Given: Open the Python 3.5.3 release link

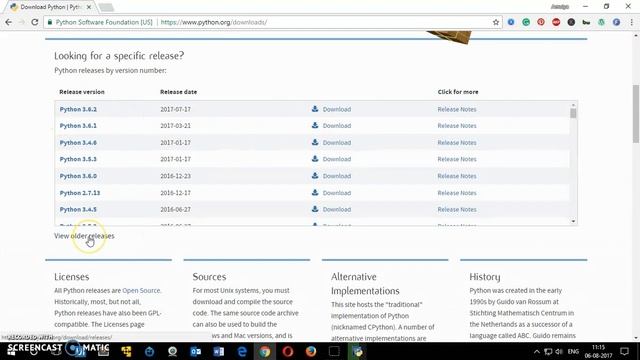Looking at the screenshot, I should [78, 159].
